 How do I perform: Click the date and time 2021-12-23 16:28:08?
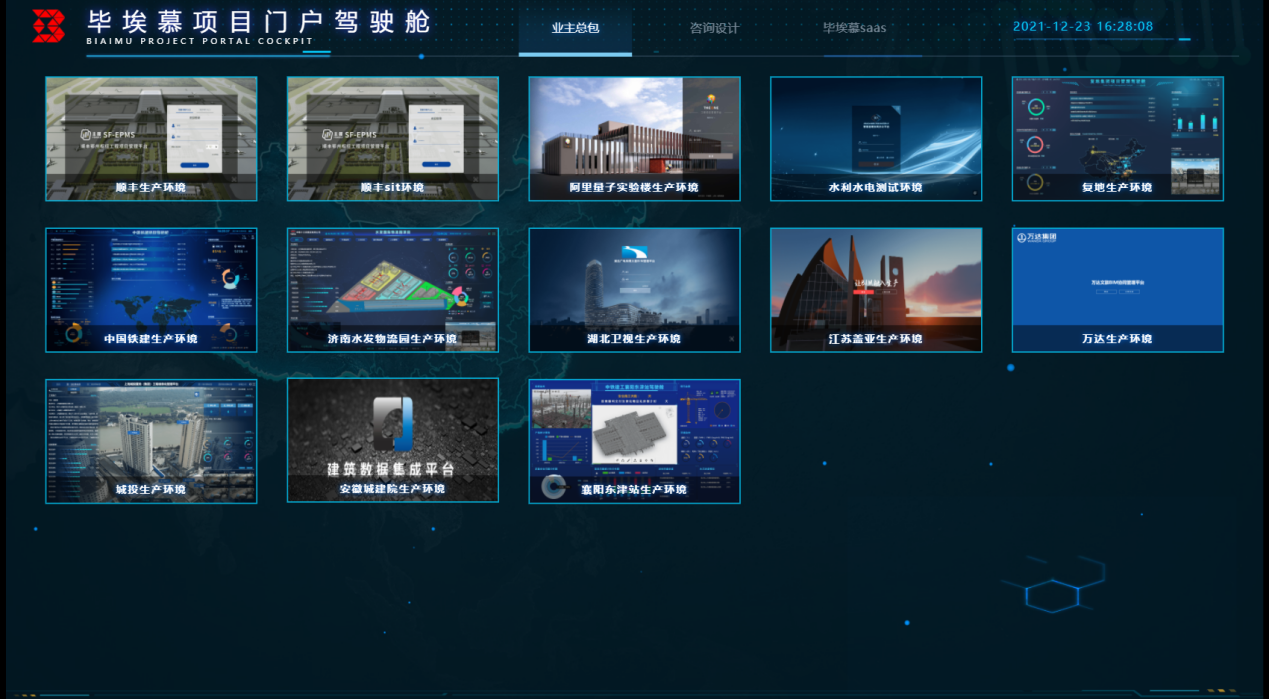[x=1083, y=27]
